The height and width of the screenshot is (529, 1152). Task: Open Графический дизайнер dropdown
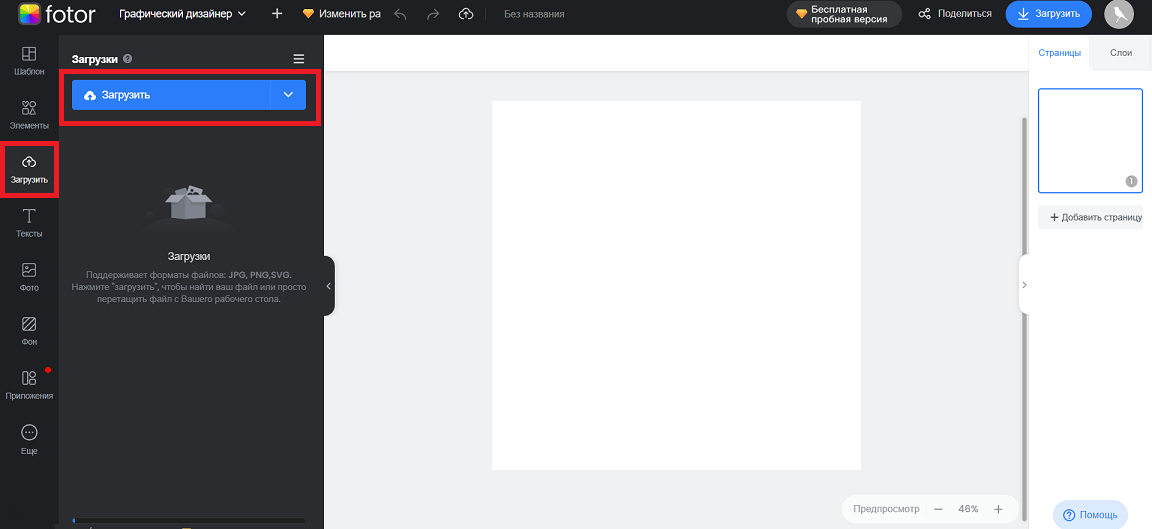[183, 14]
